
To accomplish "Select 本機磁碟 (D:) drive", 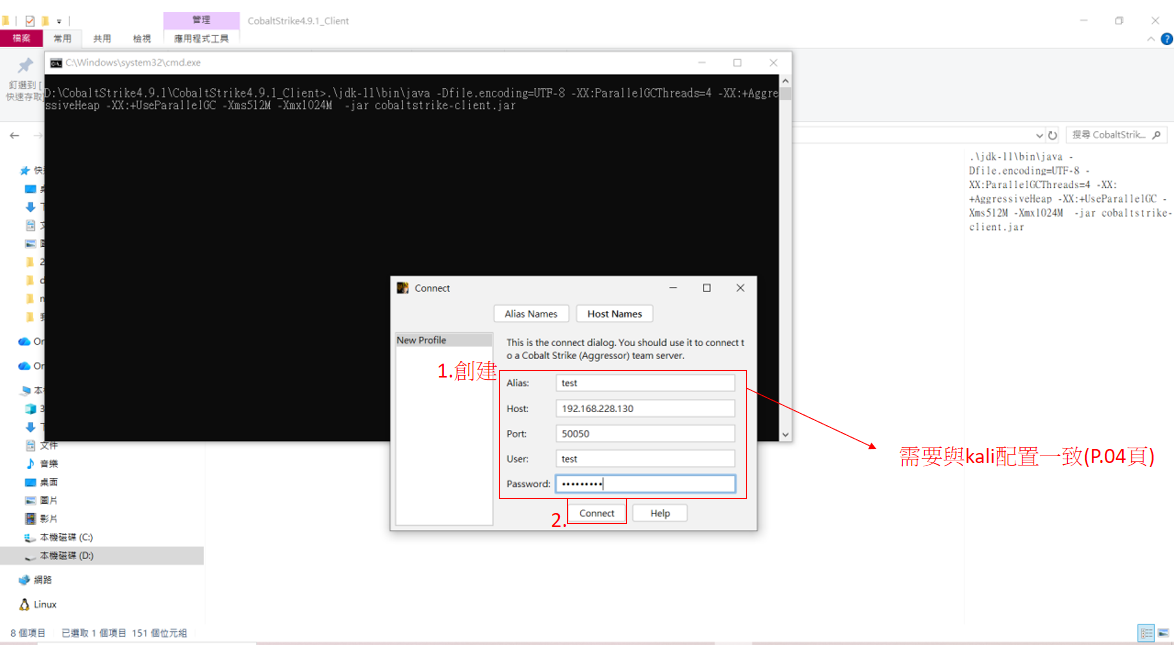I will (66, 556).
